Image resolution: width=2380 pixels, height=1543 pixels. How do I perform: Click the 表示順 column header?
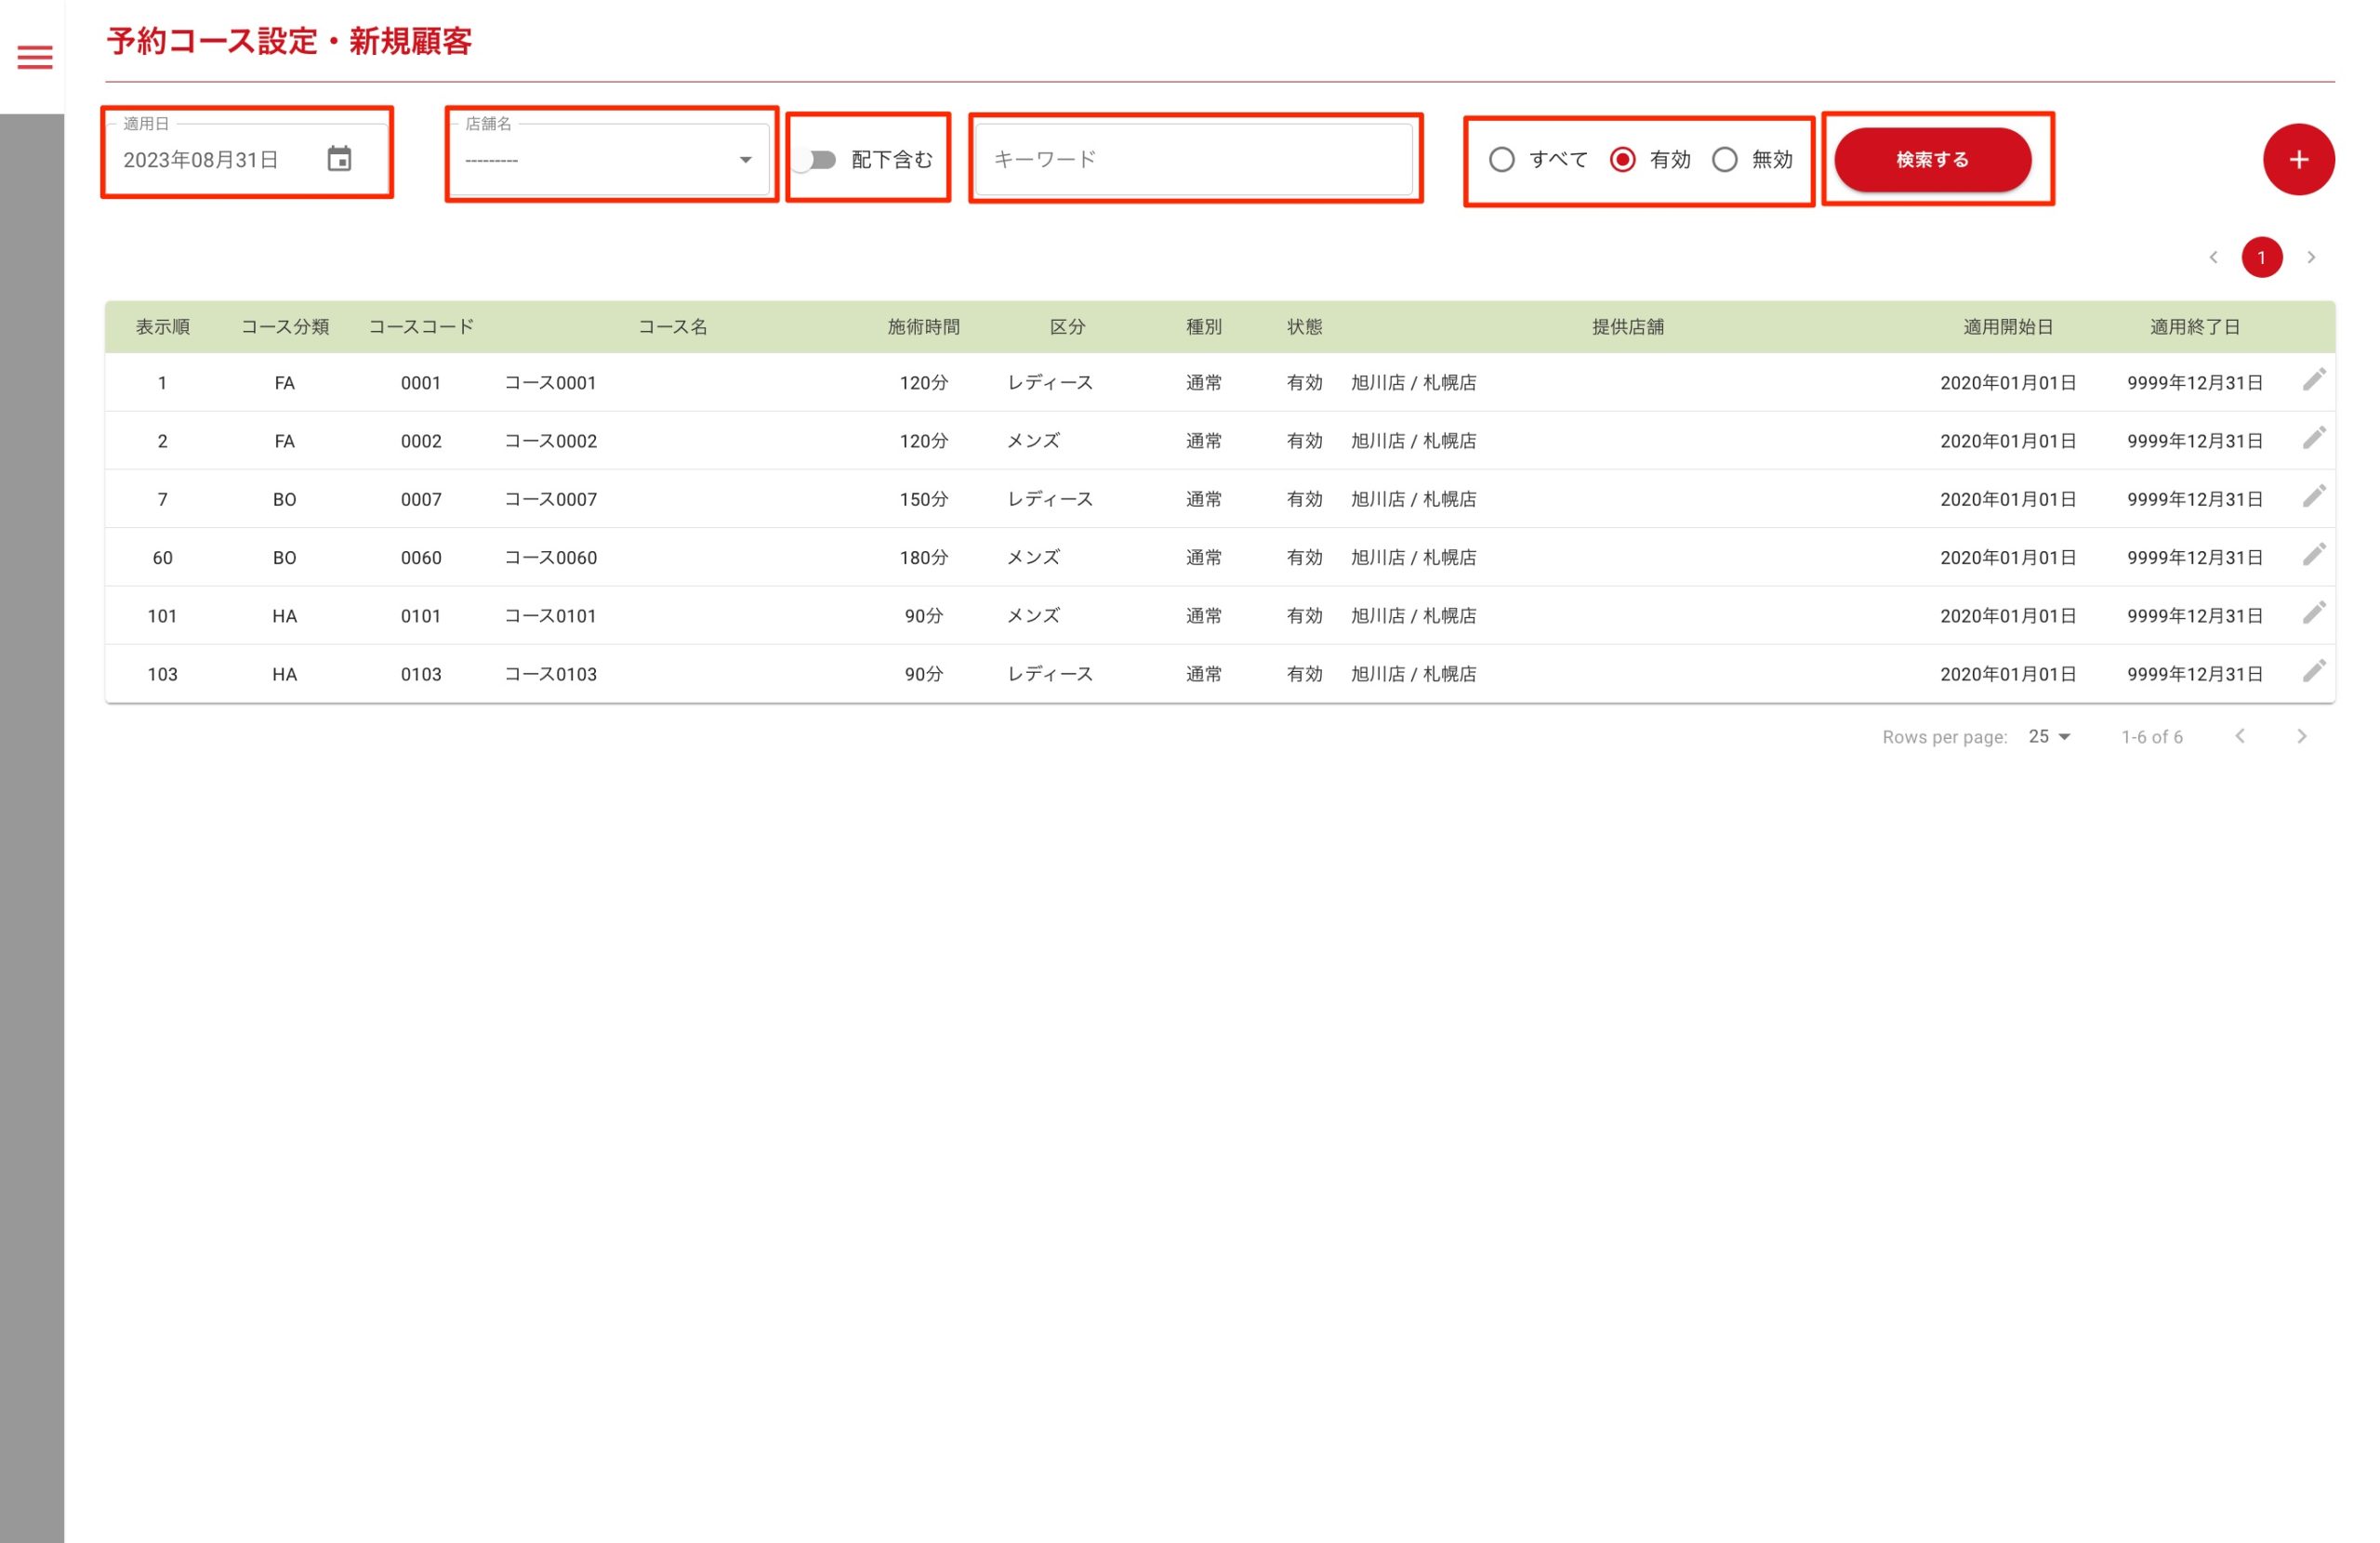coord(163,327)
